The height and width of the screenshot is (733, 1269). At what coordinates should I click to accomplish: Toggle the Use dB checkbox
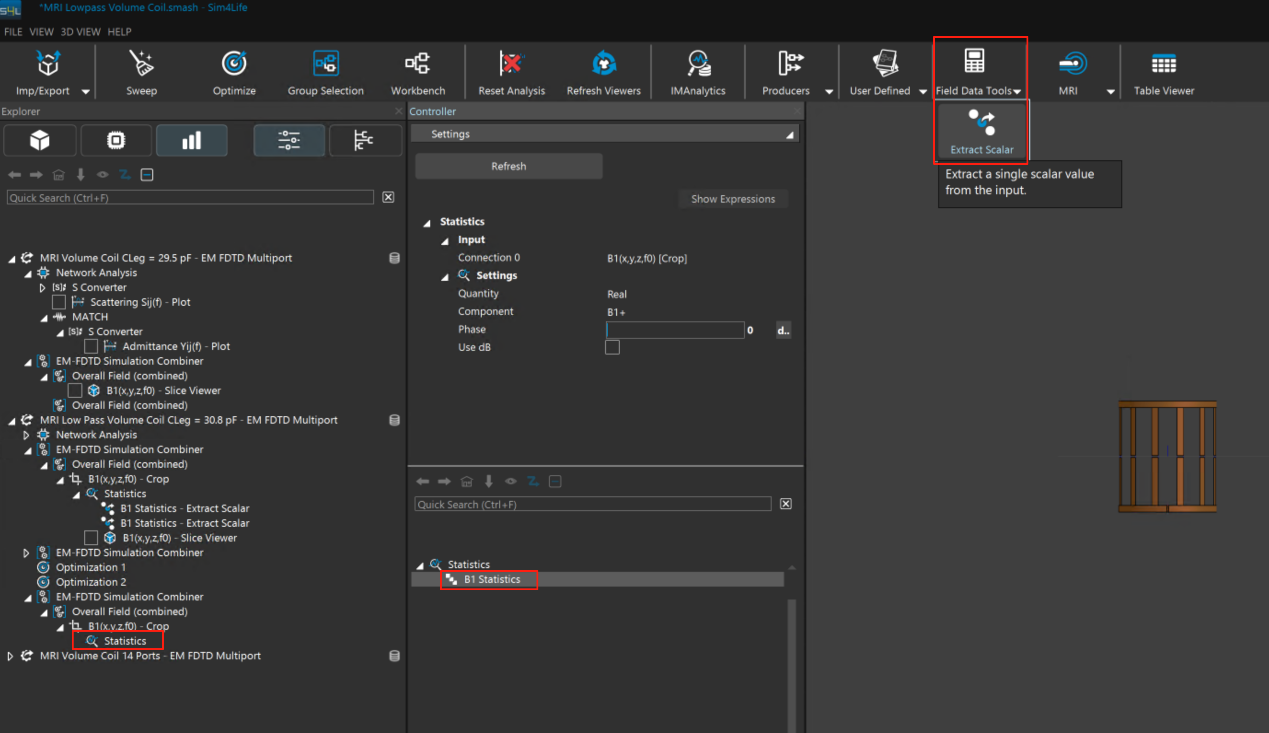[612, 347]
